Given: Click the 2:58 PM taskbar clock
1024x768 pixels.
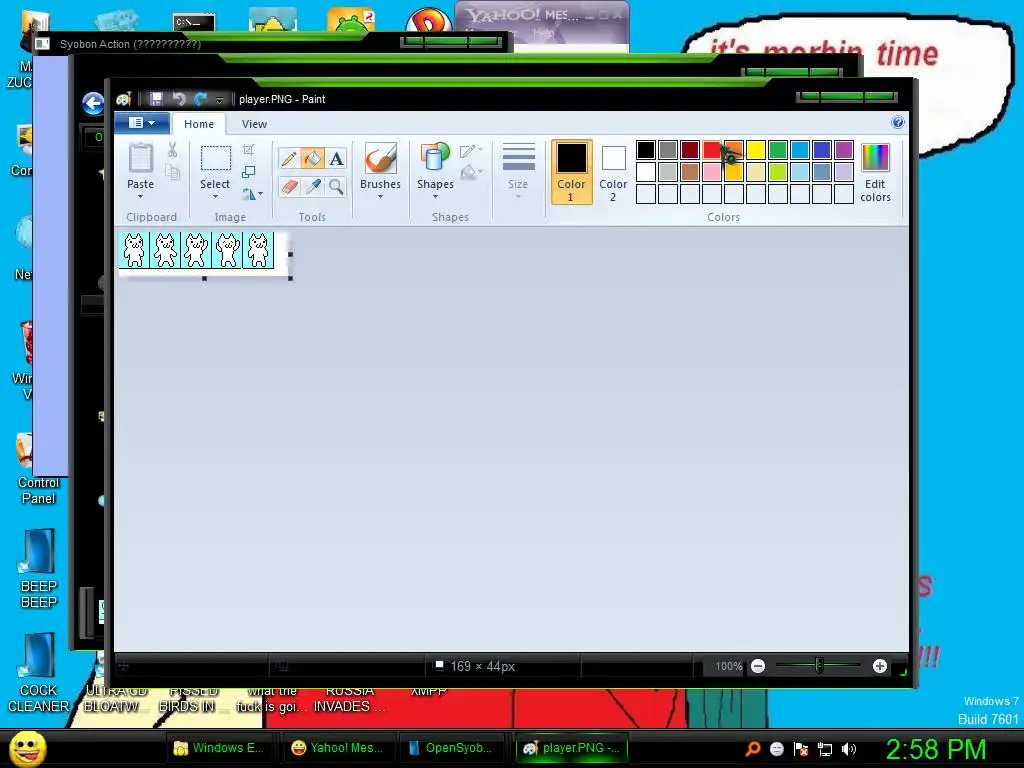Looking at the screenshot, I should 935,749.
